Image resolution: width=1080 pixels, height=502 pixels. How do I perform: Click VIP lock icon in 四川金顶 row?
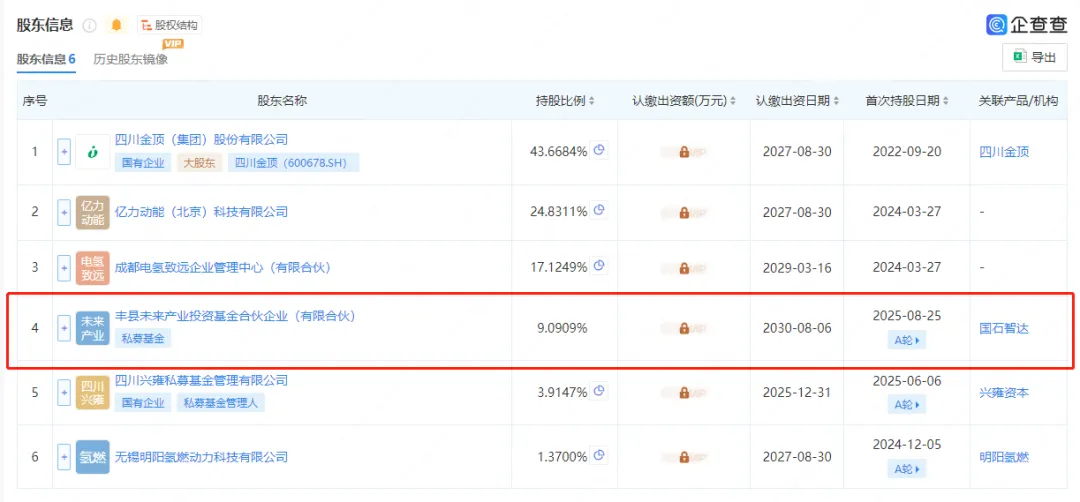pos(684,152)
